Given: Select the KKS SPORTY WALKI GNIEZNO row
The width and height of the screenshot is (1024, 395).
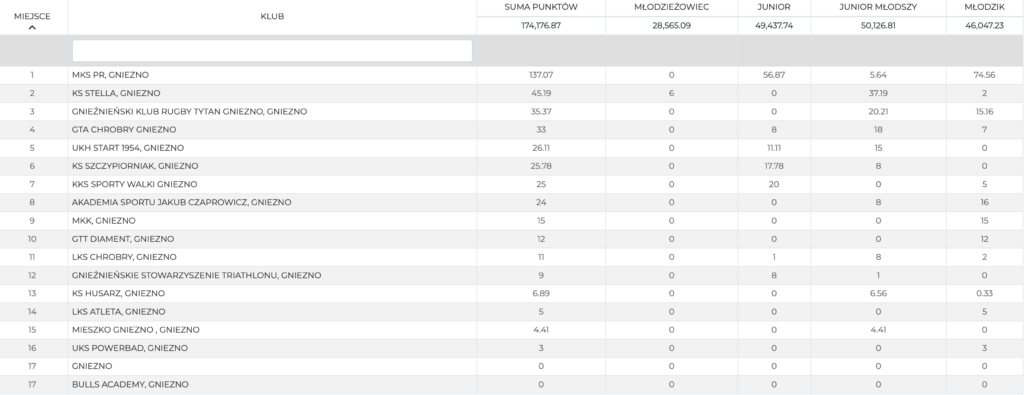Looking at the screenshot, I should coord(512,185).
